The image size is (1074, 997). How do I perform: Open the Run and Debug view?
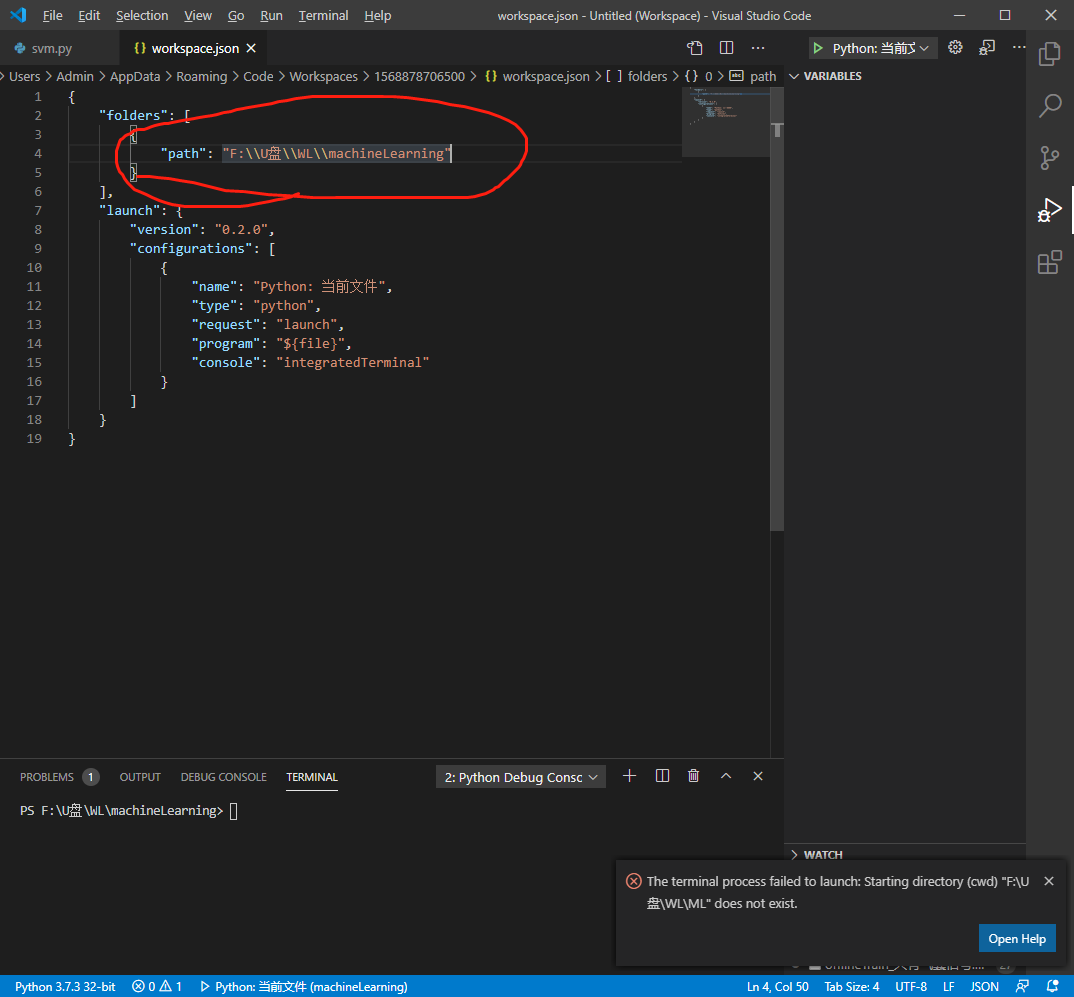pyautogui.click(x=1050, y=210)
